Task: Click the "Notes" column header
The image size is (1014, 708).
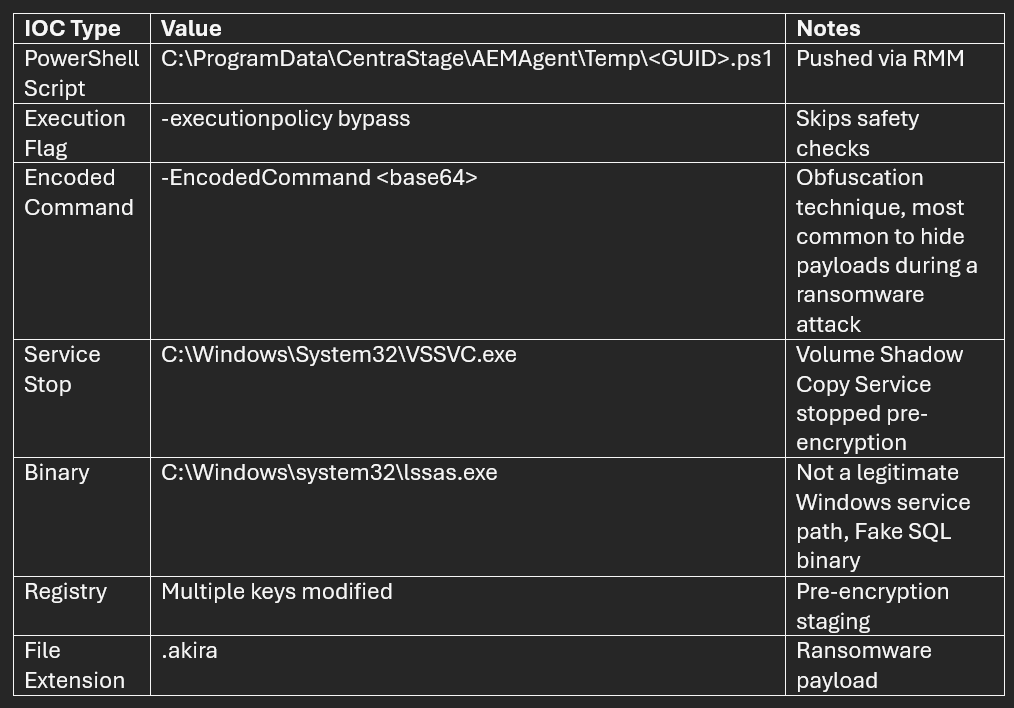Action: tap(828, 28)
